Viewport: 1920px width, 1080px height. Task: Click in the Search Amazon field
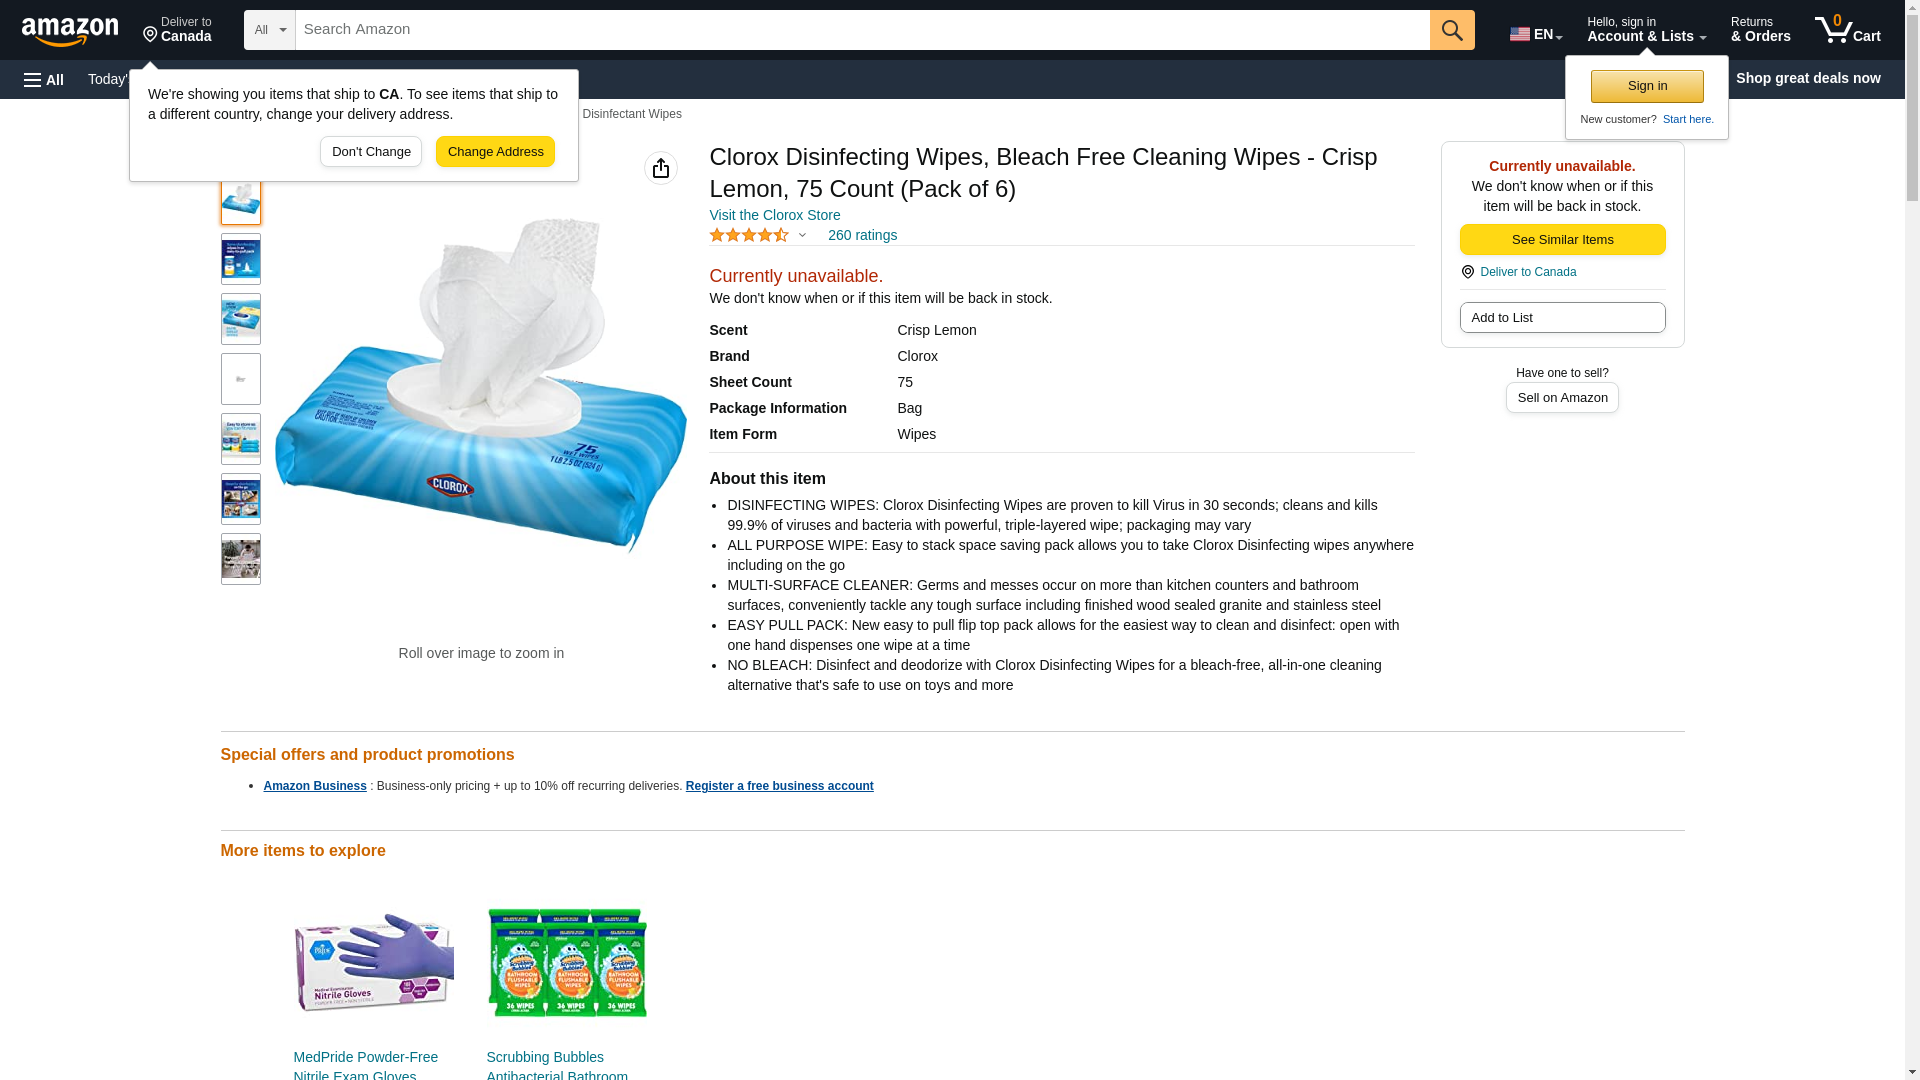click(862, 30)
